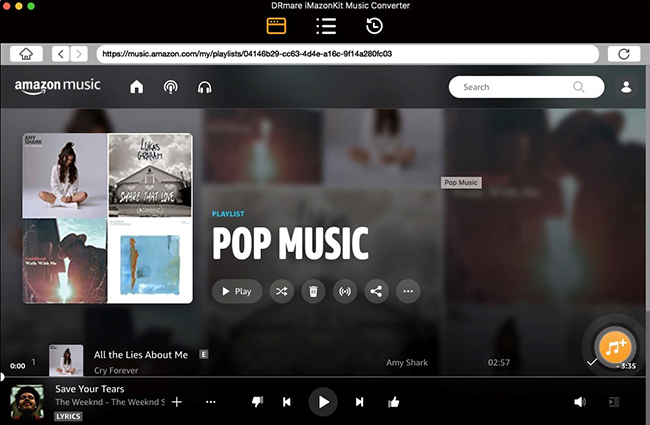
Task: Click the 02:57 track duration
Action: pos(499,362)
